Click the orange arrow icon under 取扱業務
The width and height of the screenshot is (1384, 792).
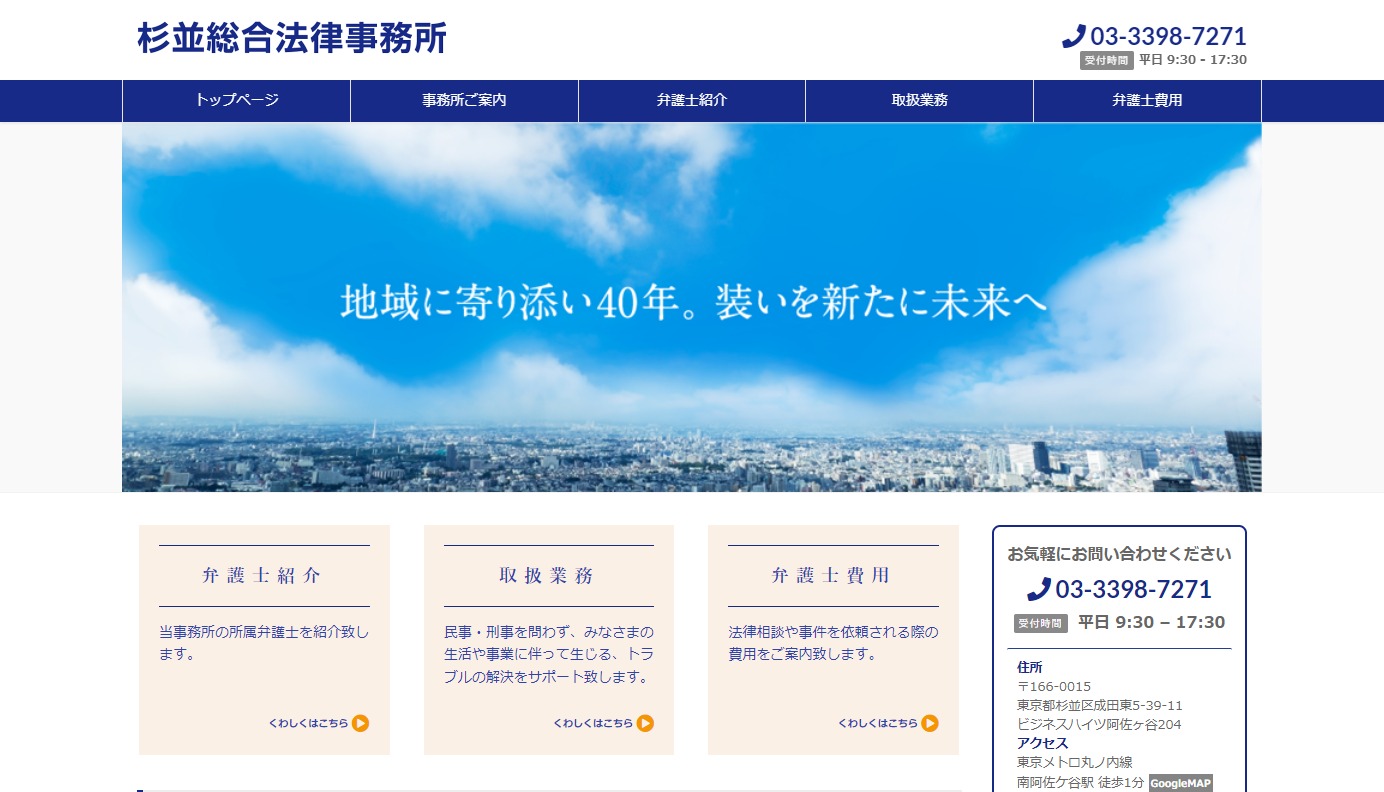645,723
